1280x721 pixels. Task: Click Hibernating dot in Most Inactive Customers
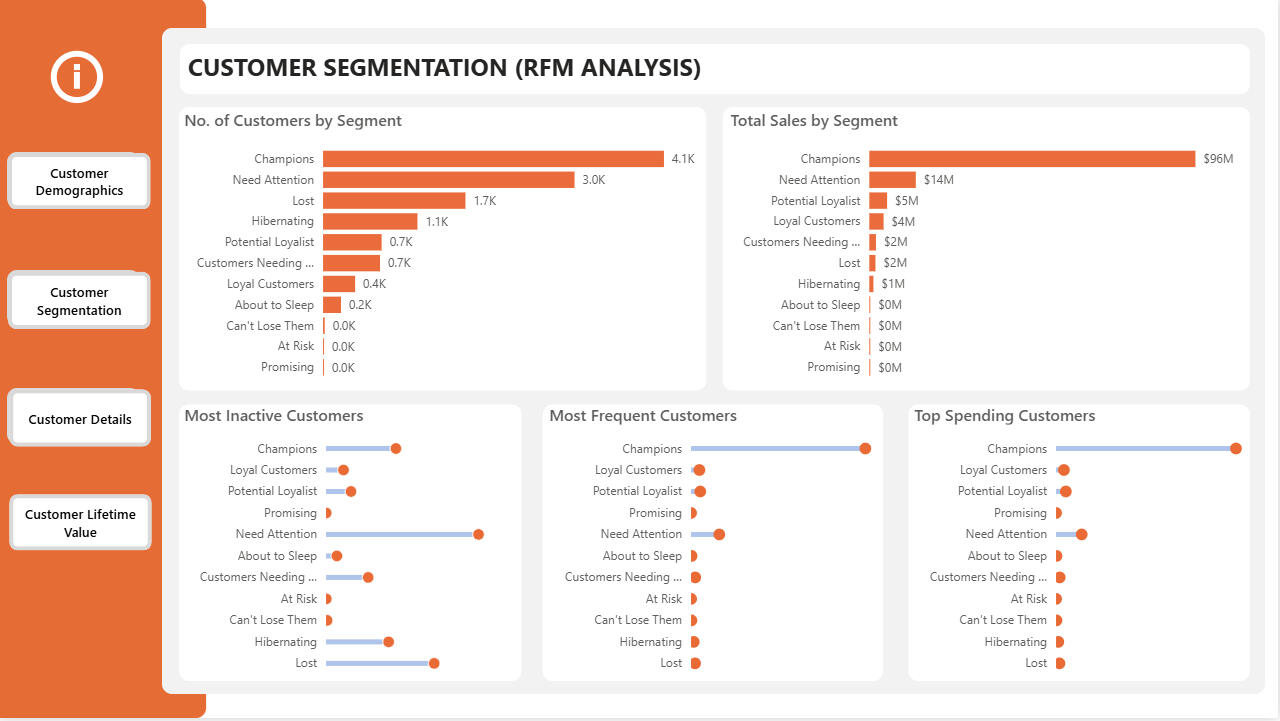(x=388, y=642)
